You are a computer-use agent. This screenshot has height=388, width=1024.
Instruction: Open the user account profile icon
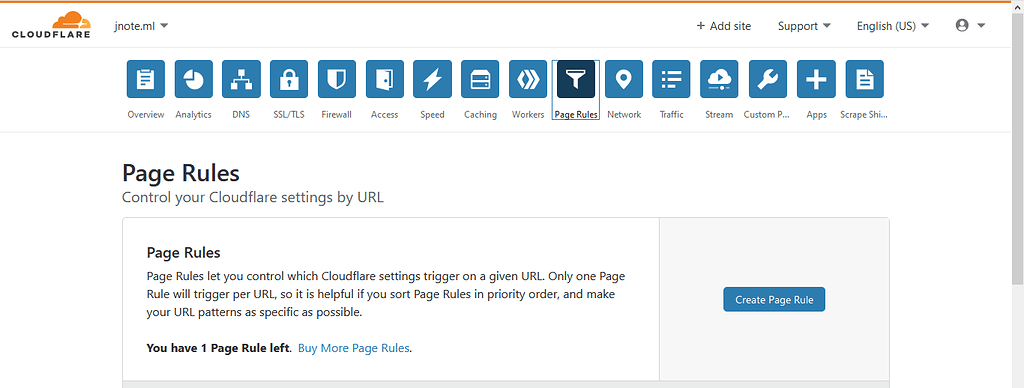(x=961, y=25)
